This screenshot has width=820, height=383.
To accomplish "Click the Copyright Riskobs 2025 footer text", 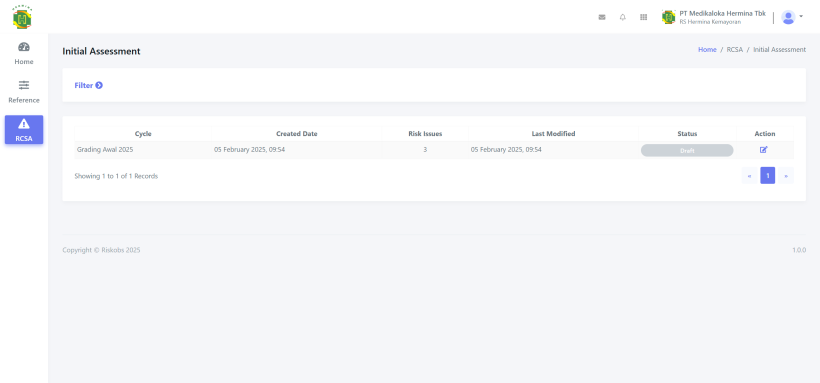I will click(101, 250).
